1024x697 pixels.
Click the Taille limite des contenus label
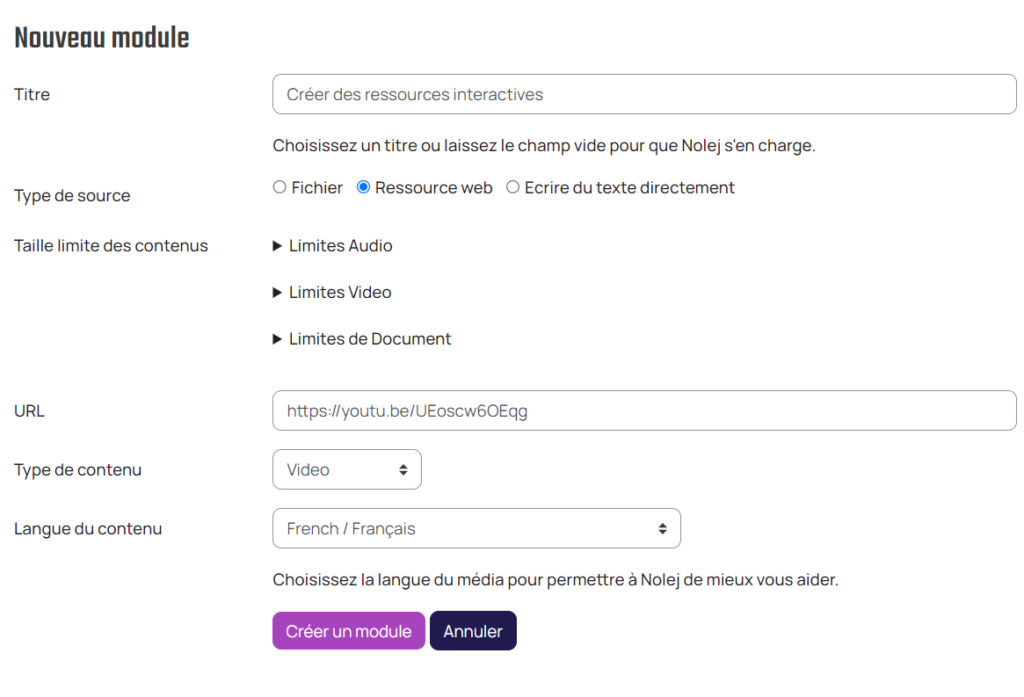[111, 246]
